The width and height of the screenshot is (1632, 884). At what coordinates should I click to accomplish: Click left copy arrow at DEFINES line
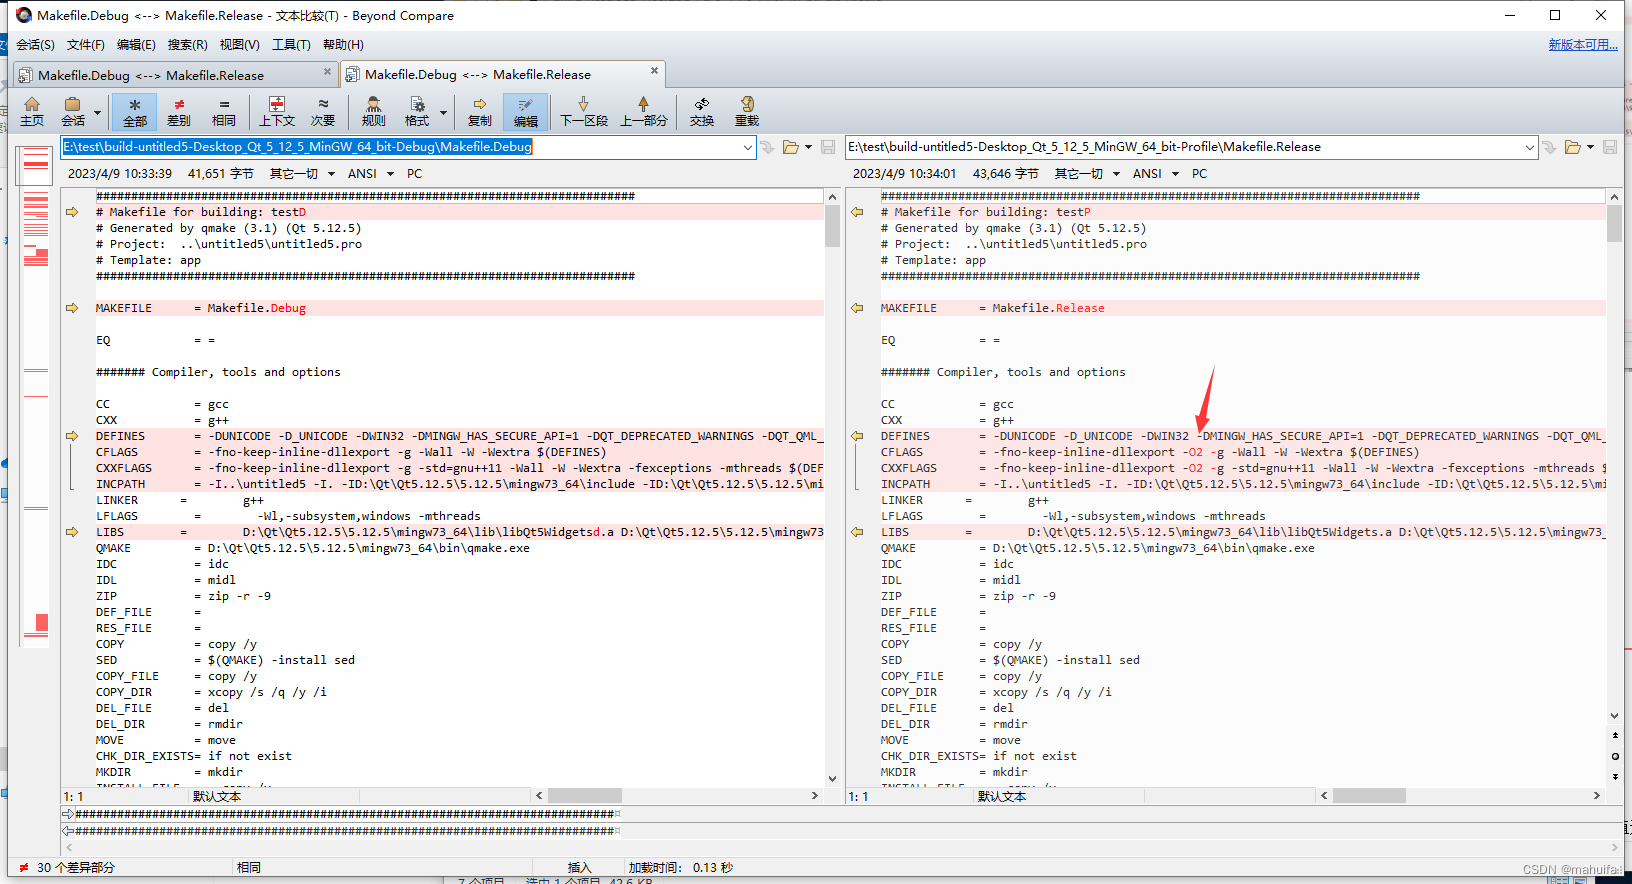tap(72, 436)
